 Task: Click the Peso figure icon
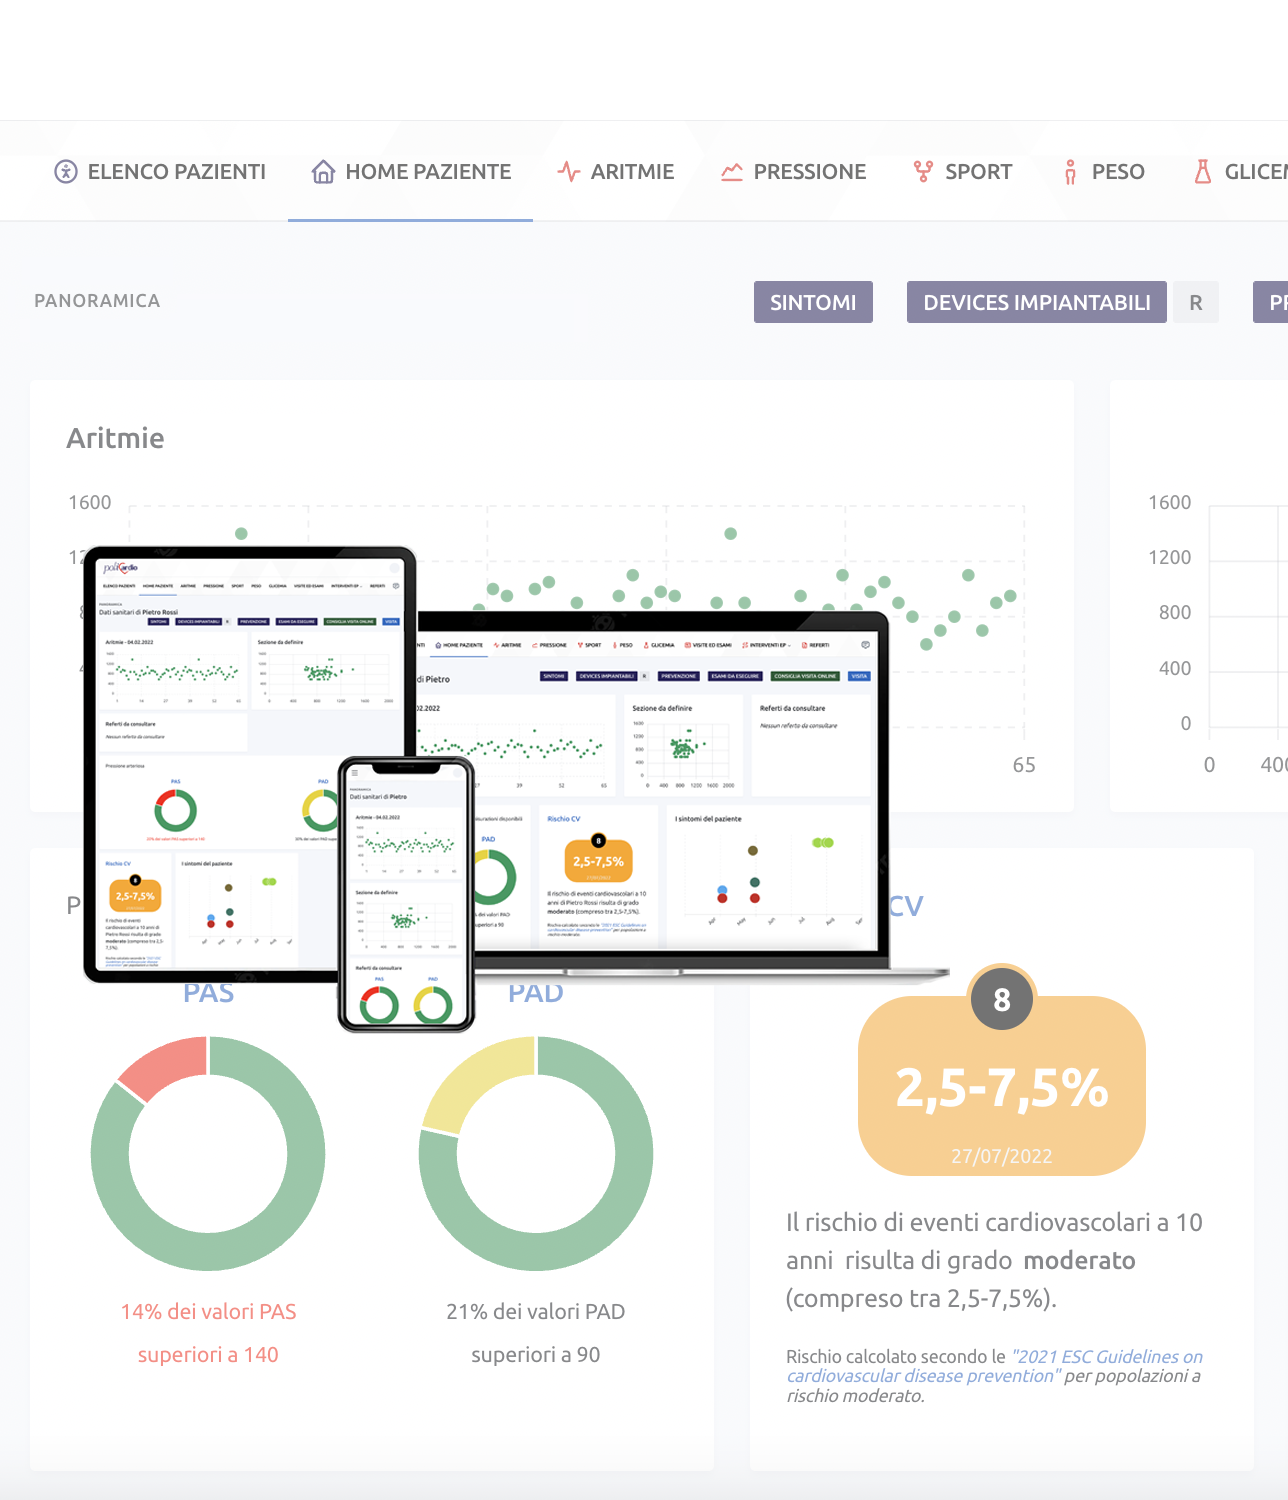[1070, 172]
